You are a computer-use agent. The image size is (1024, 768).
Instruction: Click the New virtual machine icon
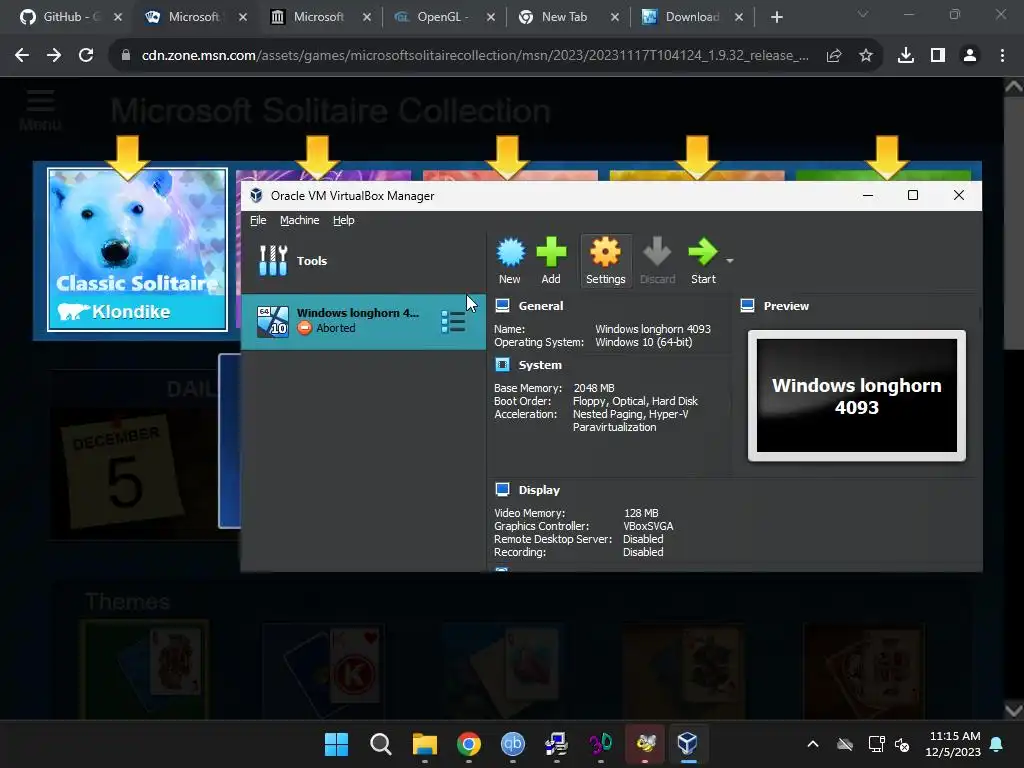[x=510, y=261]
